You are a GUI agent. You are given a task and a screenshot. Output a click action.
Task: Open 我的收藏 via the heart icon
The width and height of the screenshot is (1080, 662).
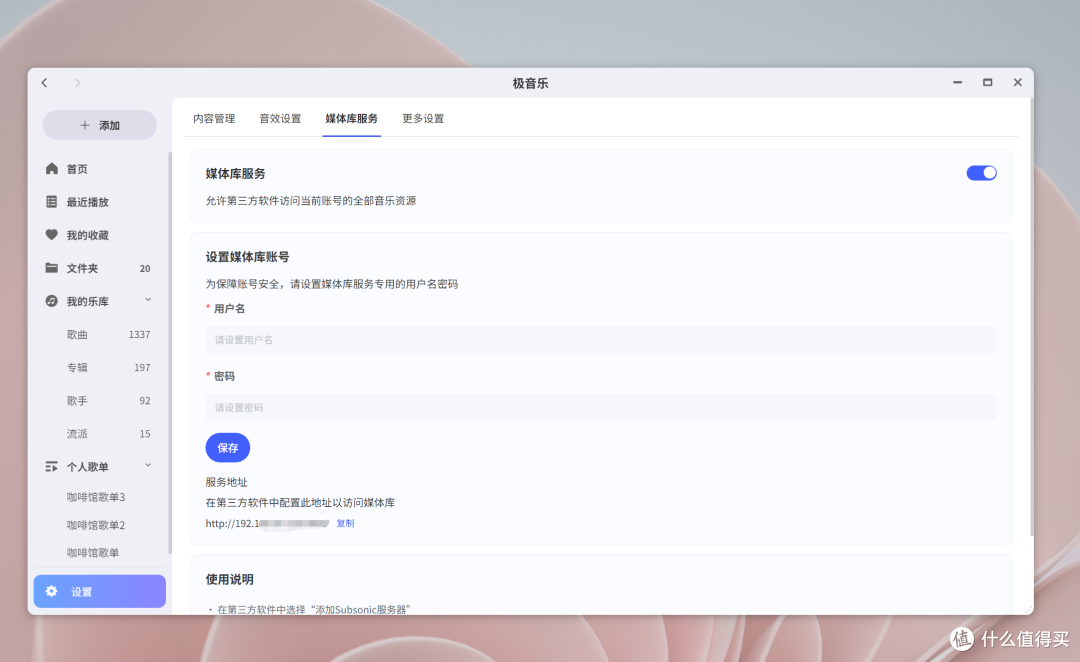pos(52,235)
